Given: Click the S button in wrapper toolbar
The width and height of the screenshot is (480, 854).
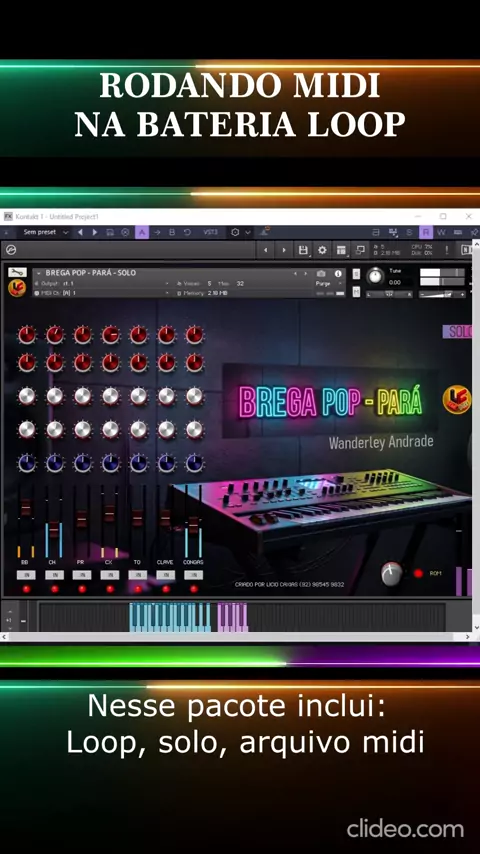Looking at the screenshot, I should pos(409,232).
